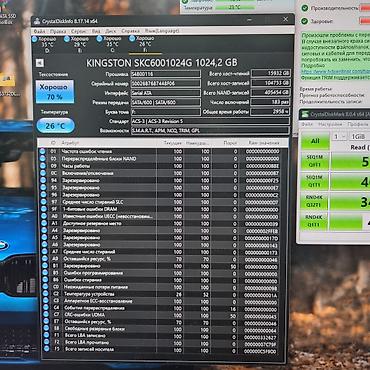
Task: Click status circle of attribute F5 row
Action: coord(46,349)
